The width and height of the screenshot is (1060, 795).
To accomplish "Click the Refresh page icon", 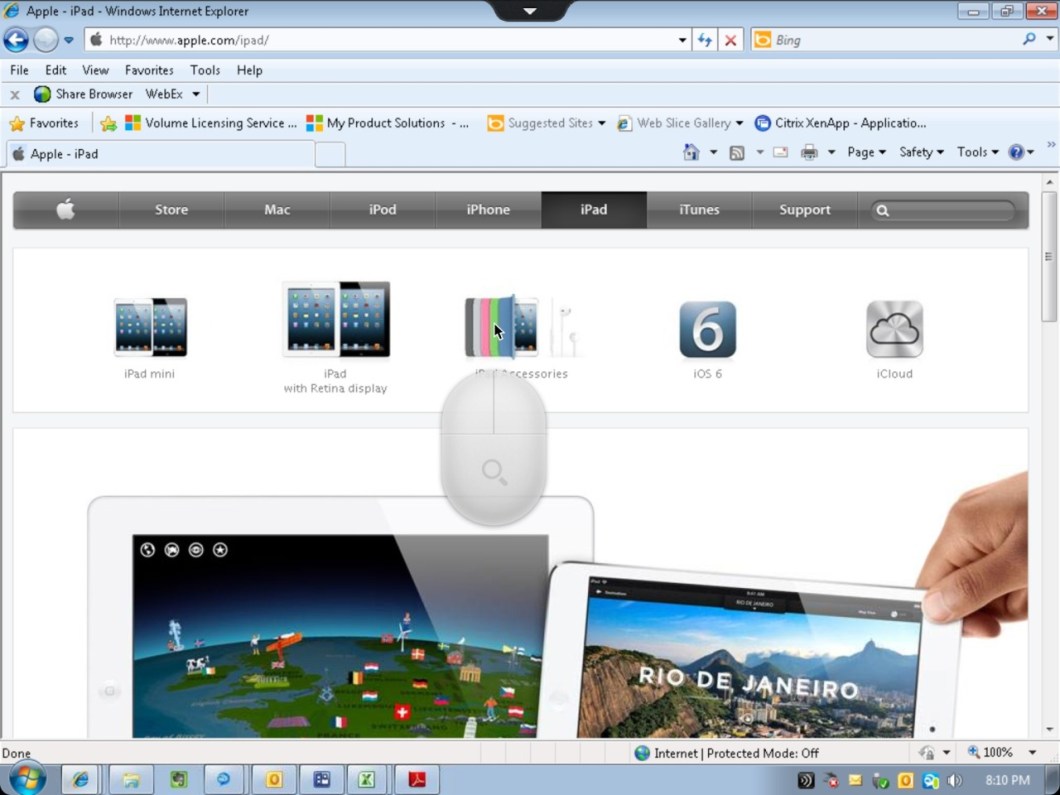I will (x=705, y=40).
